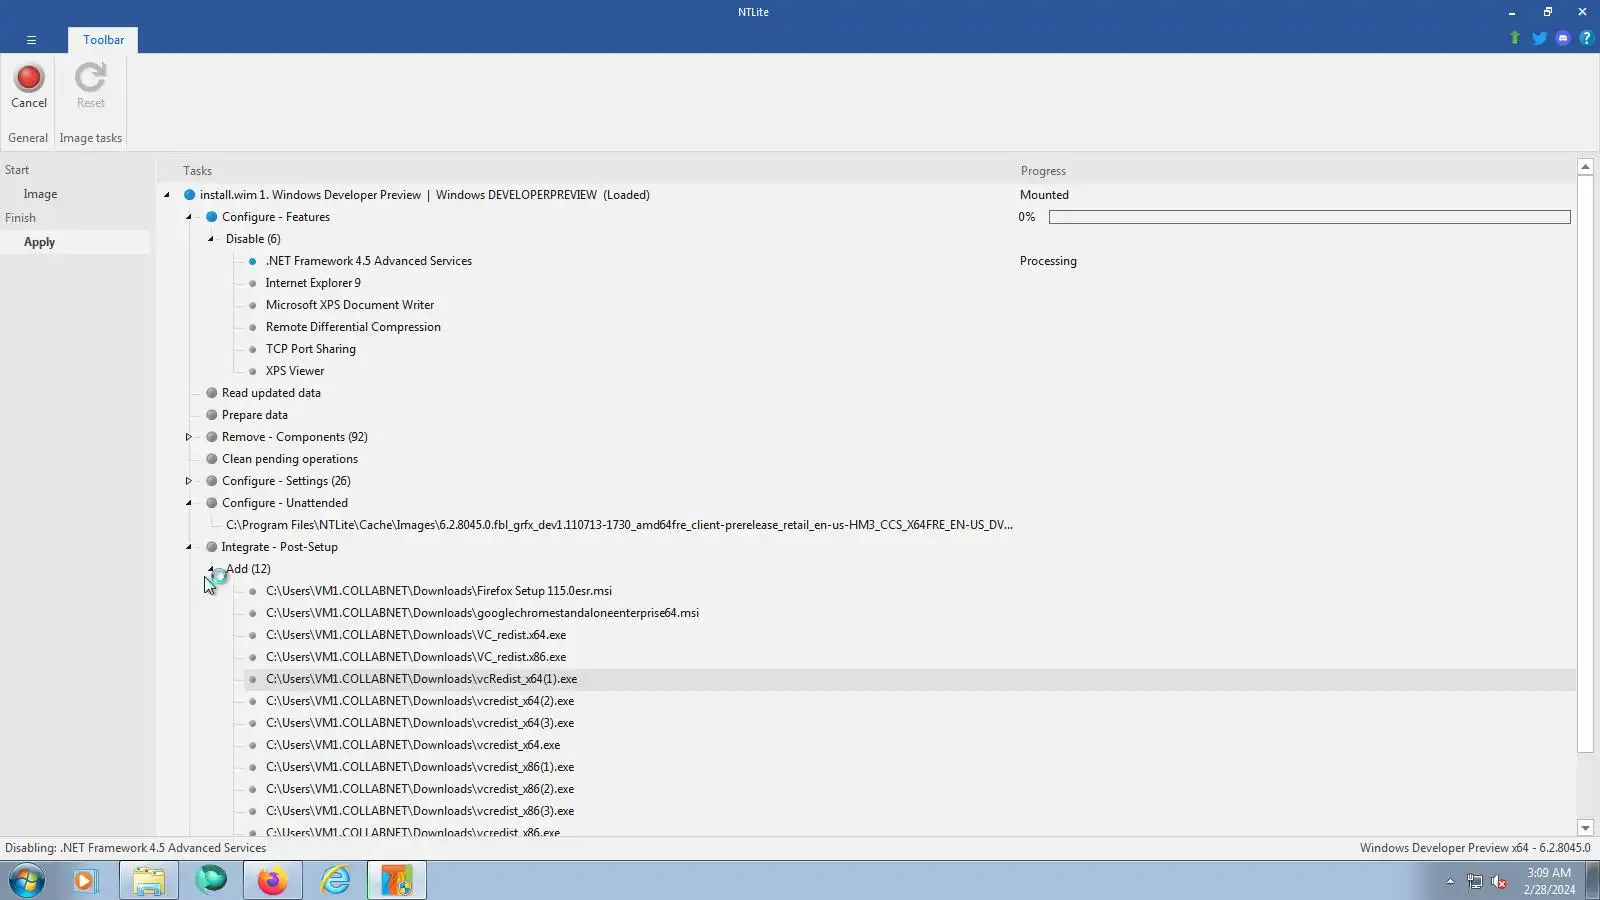
Task: Open Windows Explorer from the taskbar
Action: click(149, 881)
